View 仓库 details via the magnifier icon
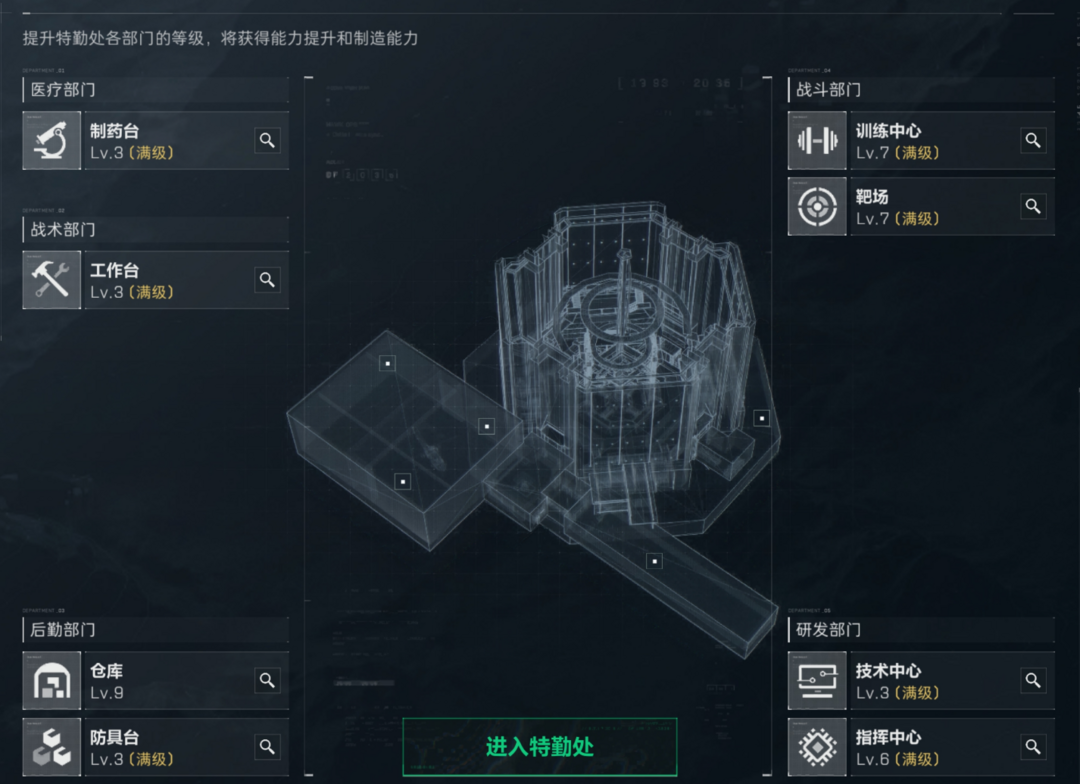Image resolution: width=1080 pixels, height=784 pixels. pos(267,681)
